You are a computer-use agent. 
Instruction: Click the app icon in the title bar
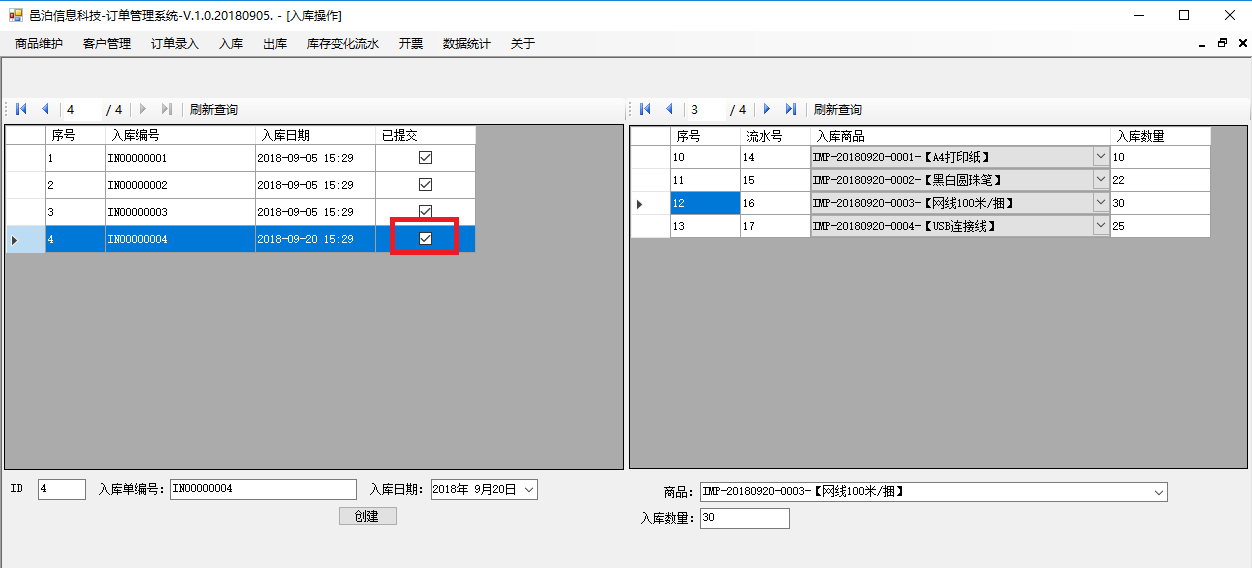[15, 15]
